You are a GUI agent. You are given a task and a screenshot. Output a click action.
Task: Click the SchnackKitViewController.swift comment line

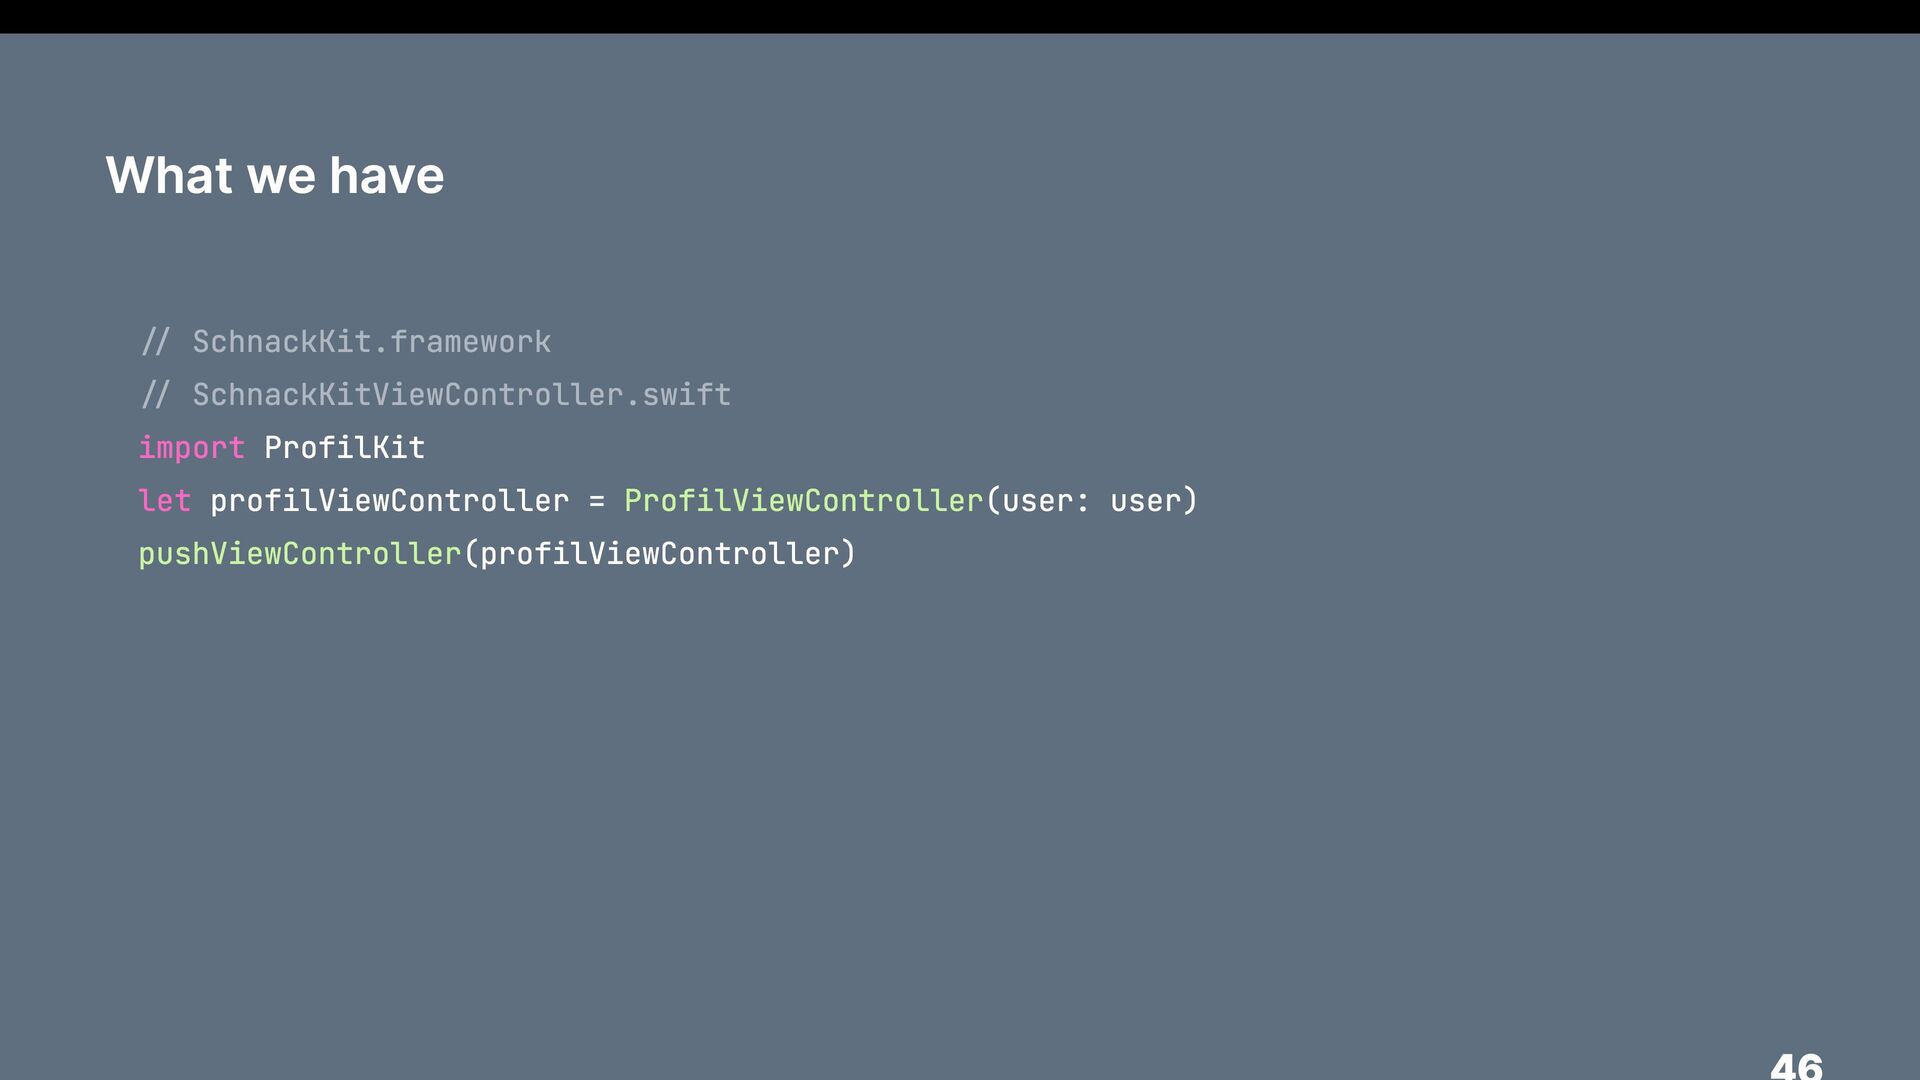(436, 395)
